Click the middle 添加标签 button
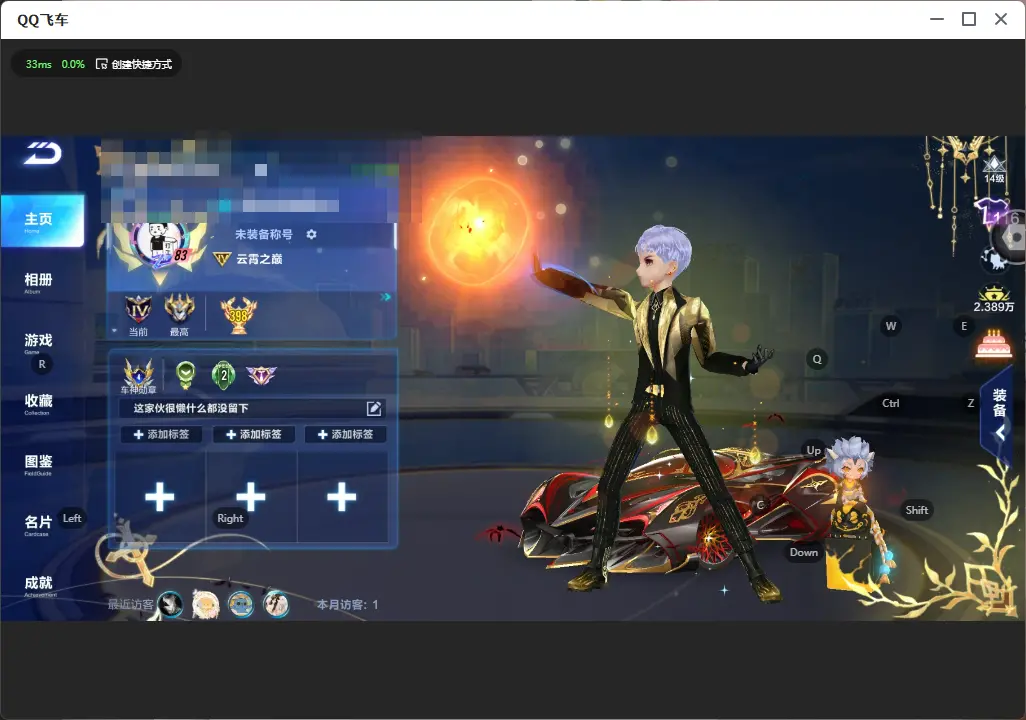 click(254, 435)
